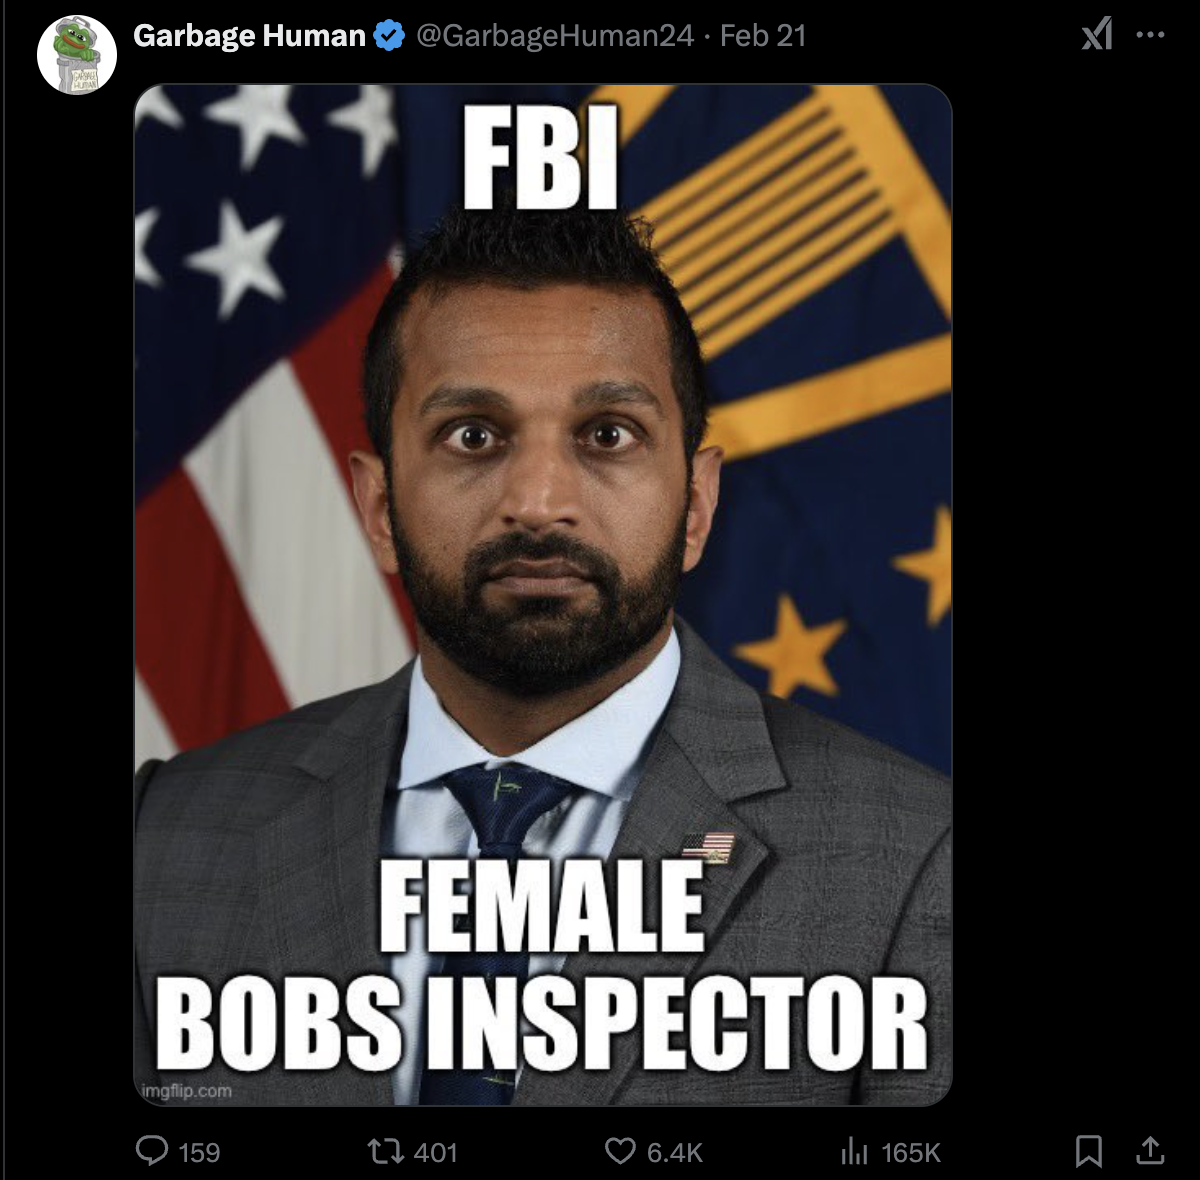
Task: Bookmark this post
Action: coord(1089,1152)
